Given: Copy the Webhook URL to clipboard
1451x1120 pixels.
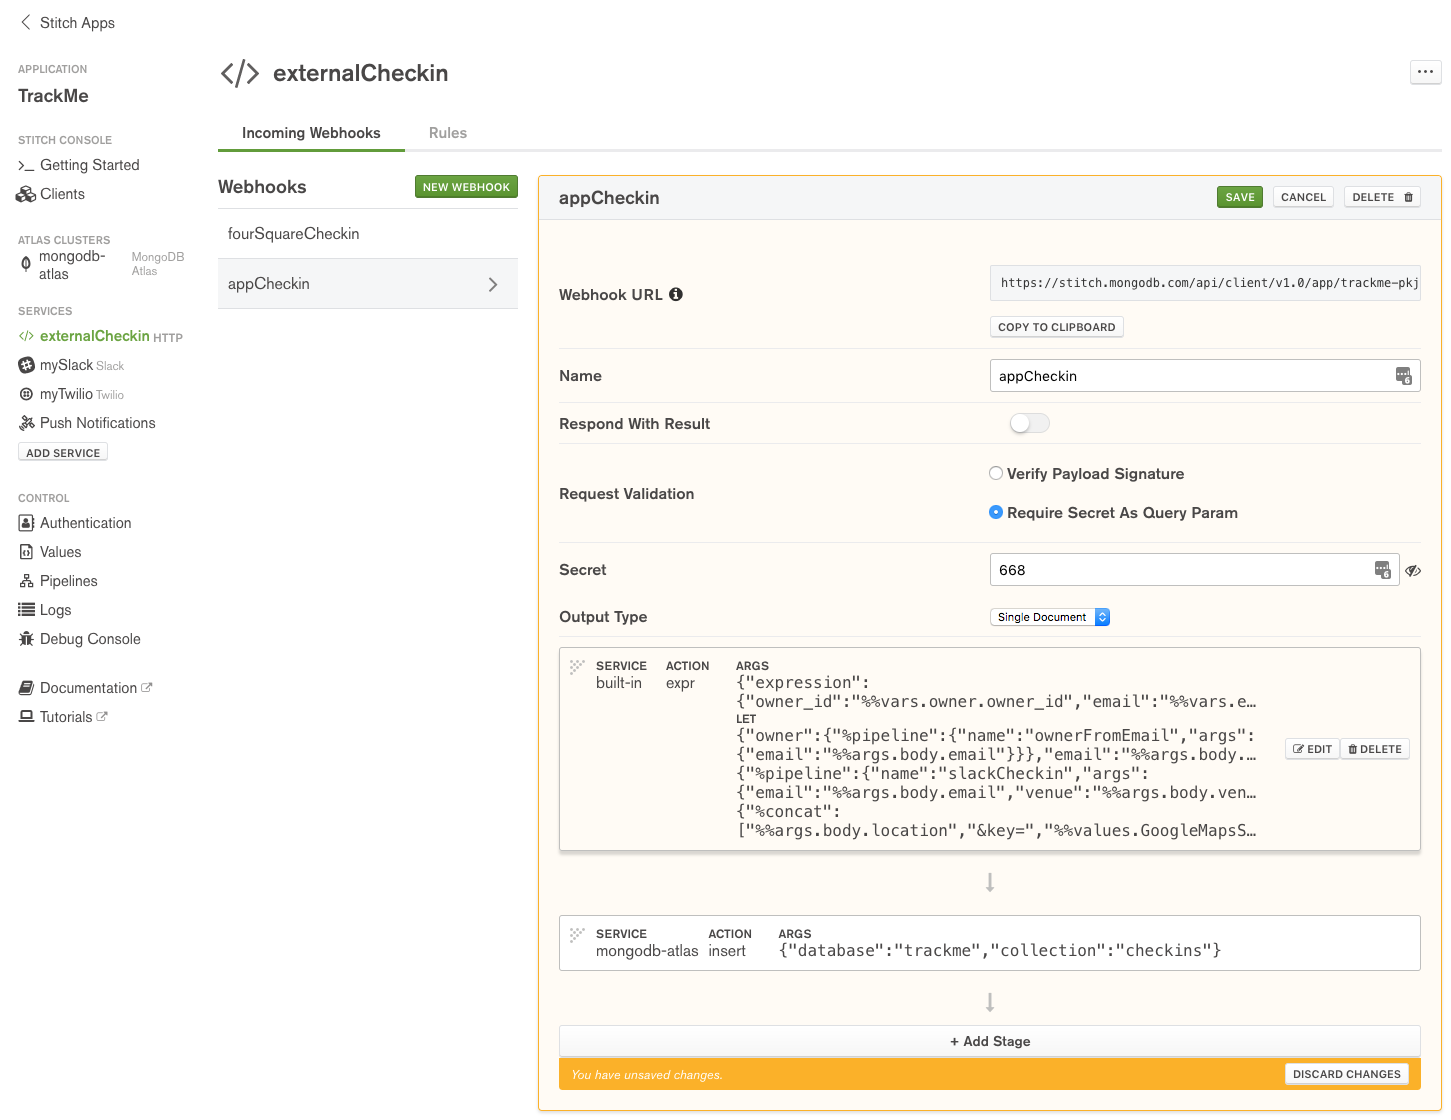Looking at the screenshot, I should 1056,326.
